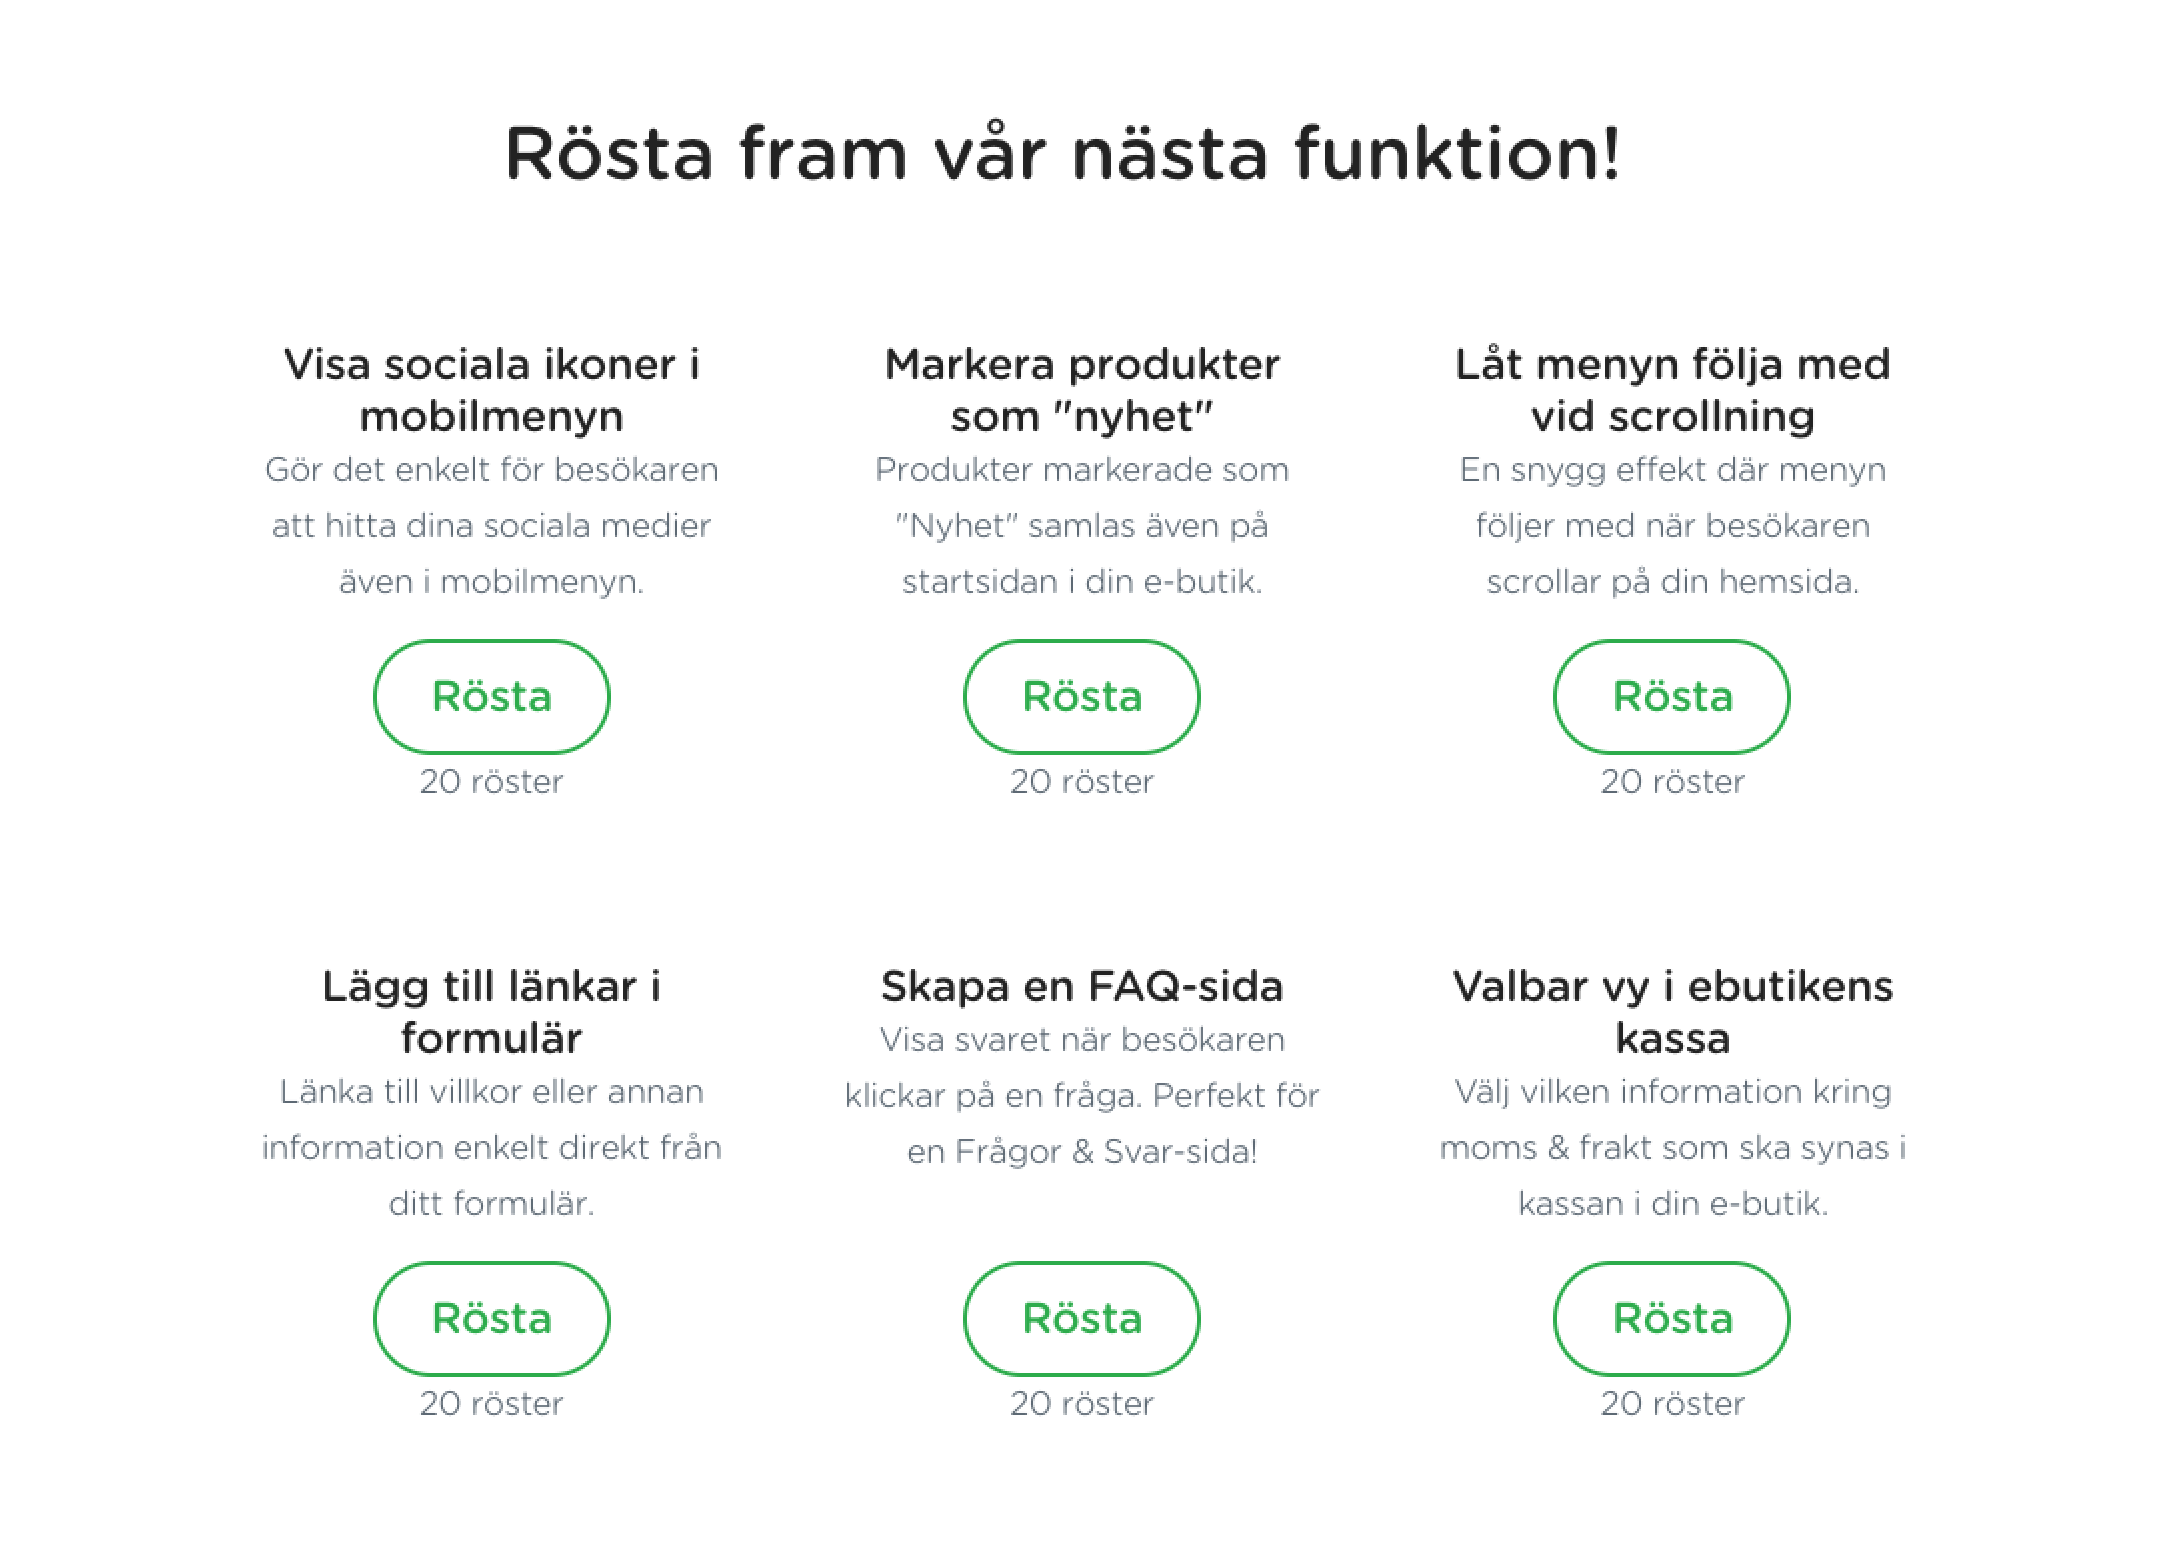Screen dimensions: 2183x1567
Task: Click Rösta for Lägg till länkar i formulär
Action: pyautogui.click(x=491, y=1318)
